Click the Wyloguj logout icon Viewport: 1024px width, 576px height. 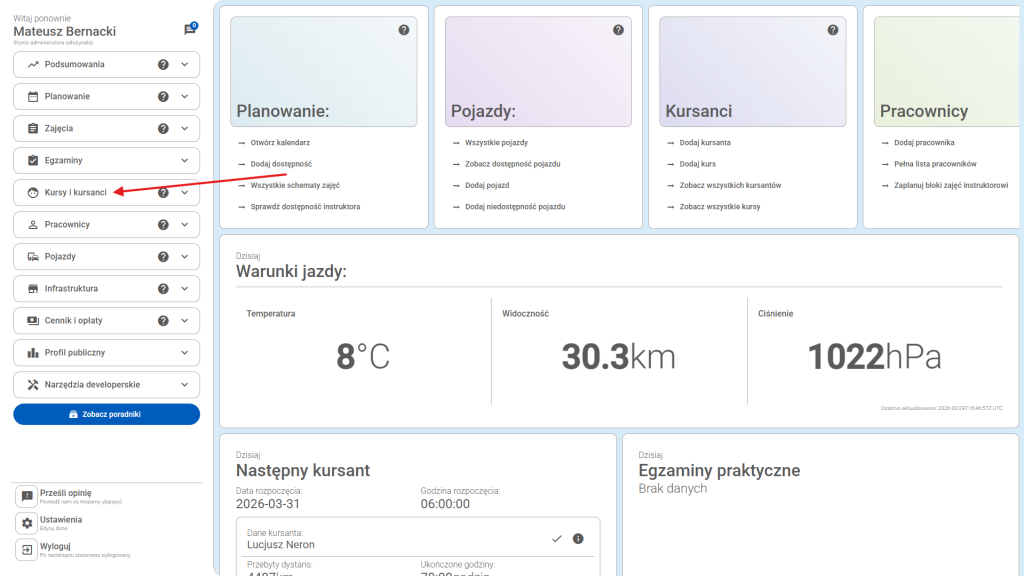click(27, 550)
